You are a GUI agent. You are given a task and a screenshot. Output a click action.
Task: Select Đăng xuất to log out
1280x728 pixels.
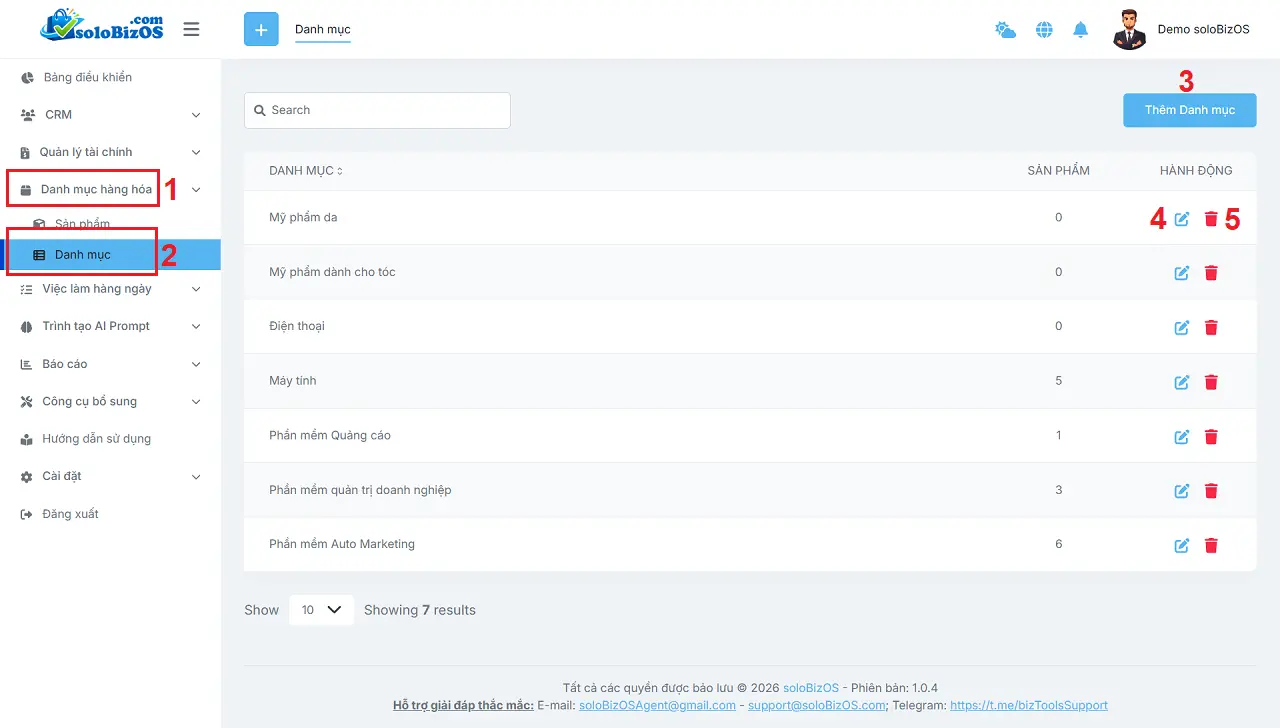(70, 514)
